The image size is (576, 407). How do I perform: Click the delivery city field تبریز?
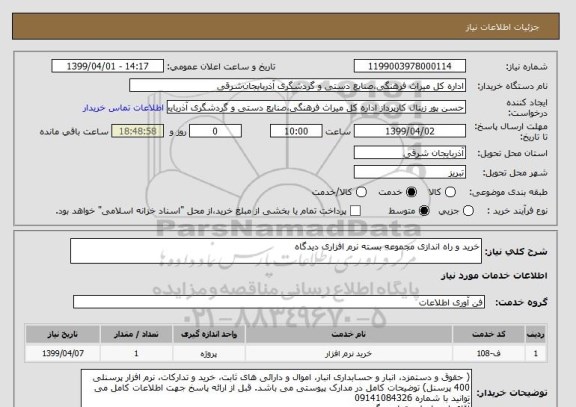point(410,172)
